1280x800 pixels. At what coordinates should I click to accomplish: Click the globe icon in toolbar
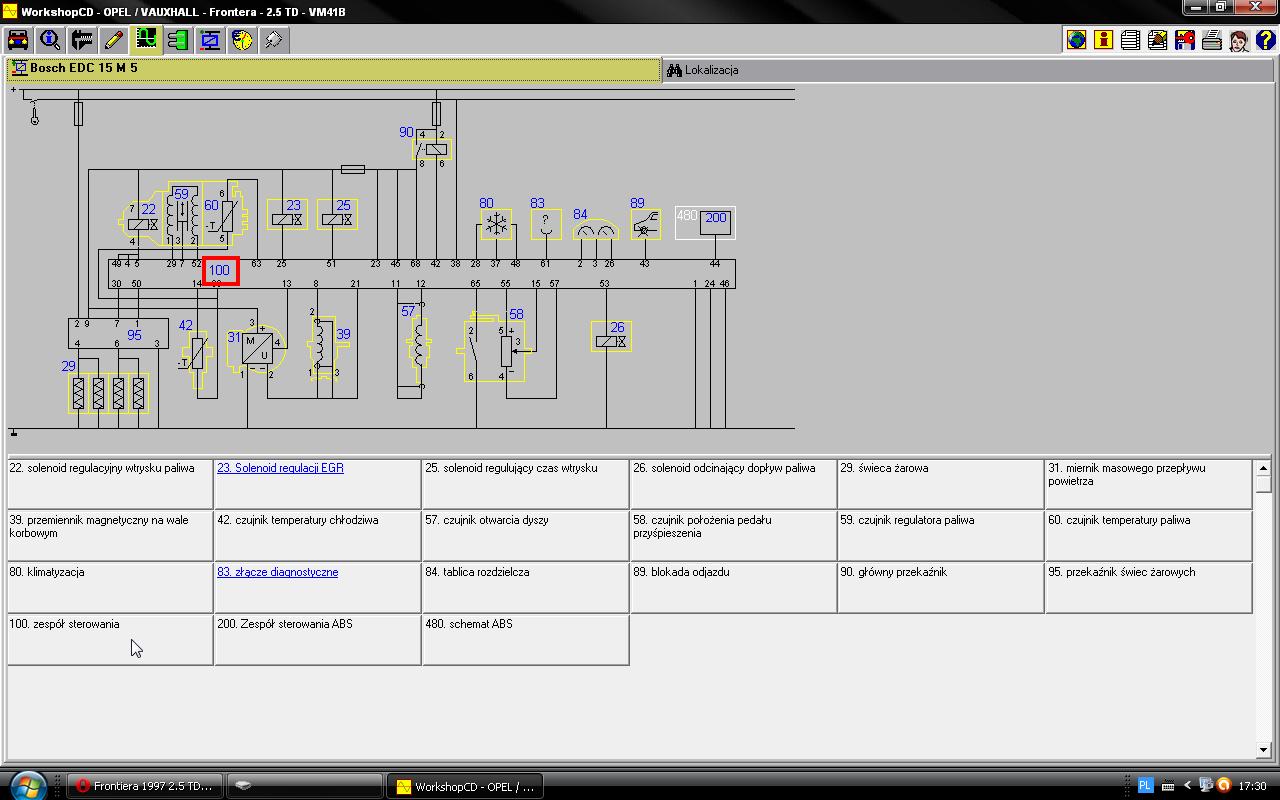click(1077, 40)
